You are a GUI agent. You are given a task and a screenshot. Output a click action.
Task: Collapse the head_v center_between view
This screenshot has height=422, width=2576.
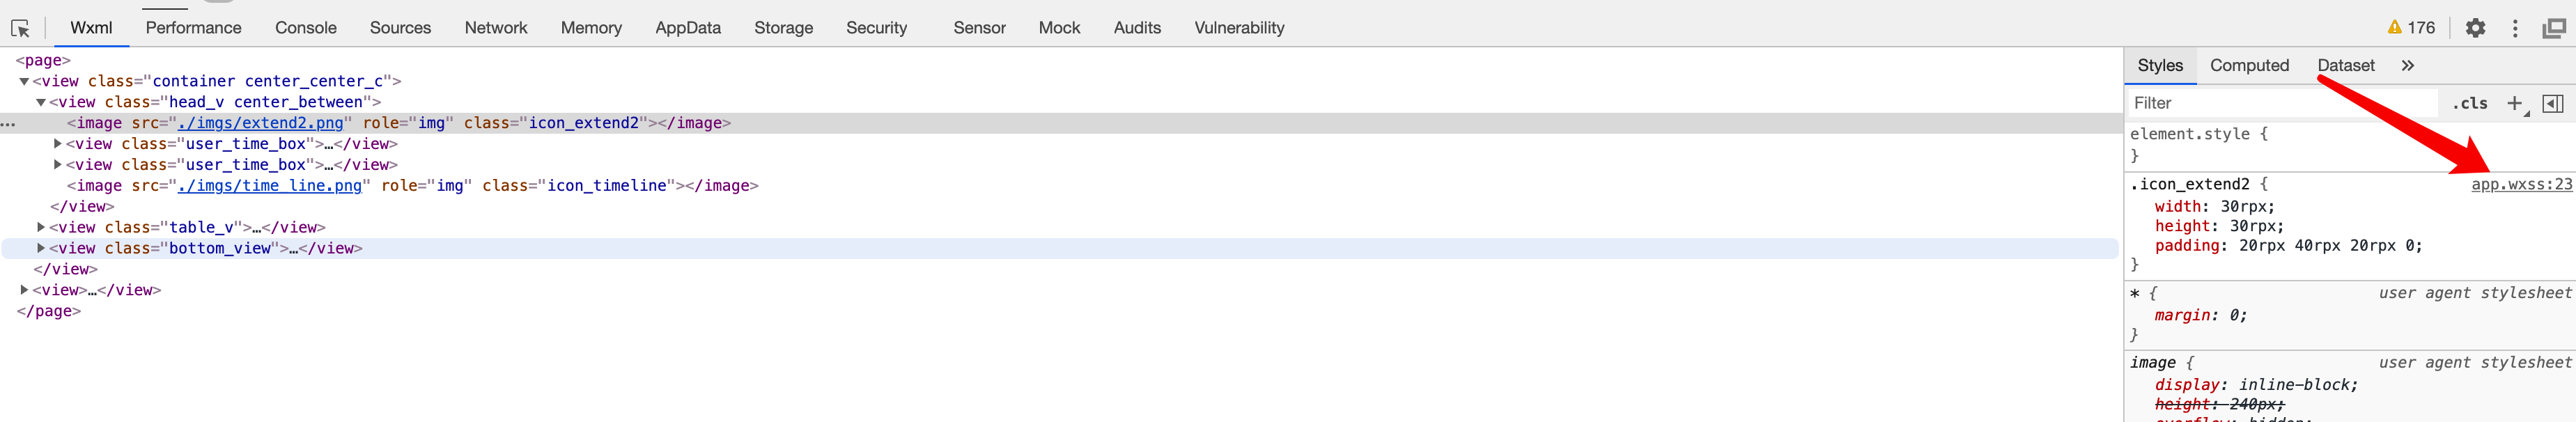(41, 102)
